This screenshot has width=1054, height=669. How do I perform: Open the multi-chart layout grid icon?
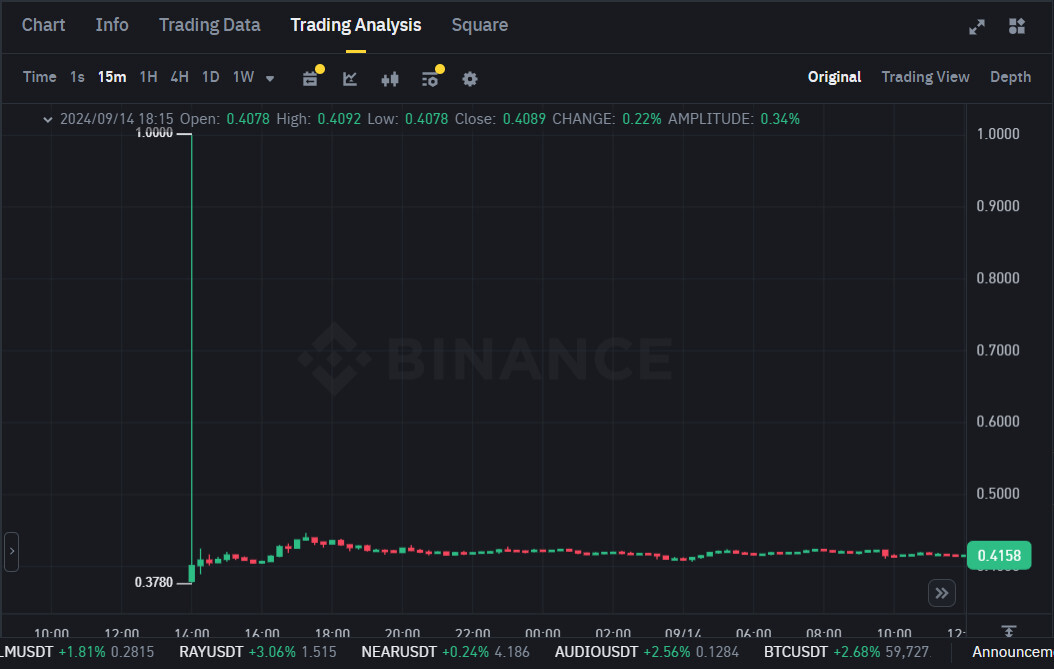(1016, 26)
